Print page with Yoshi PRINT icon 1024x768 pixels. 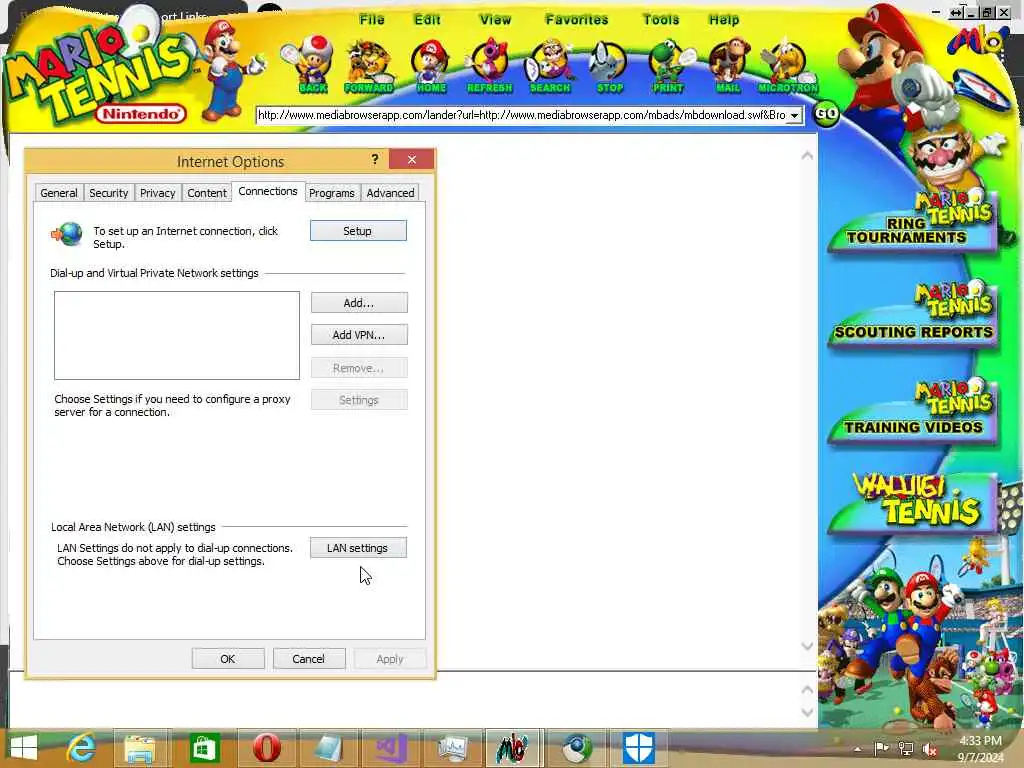tap(667, 65)
